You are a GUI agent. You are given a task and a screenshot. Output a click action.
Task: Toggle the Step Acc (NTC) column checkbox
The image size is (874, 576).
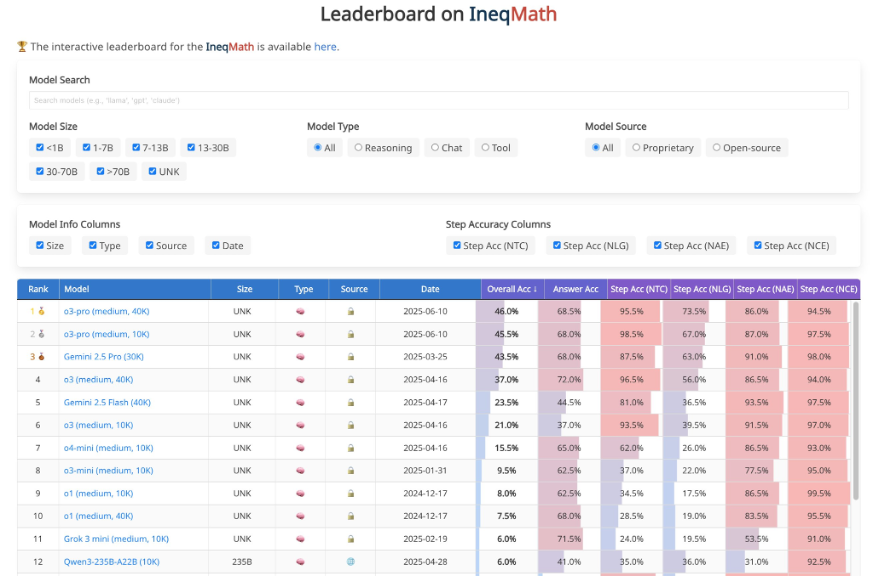(457, 245)
